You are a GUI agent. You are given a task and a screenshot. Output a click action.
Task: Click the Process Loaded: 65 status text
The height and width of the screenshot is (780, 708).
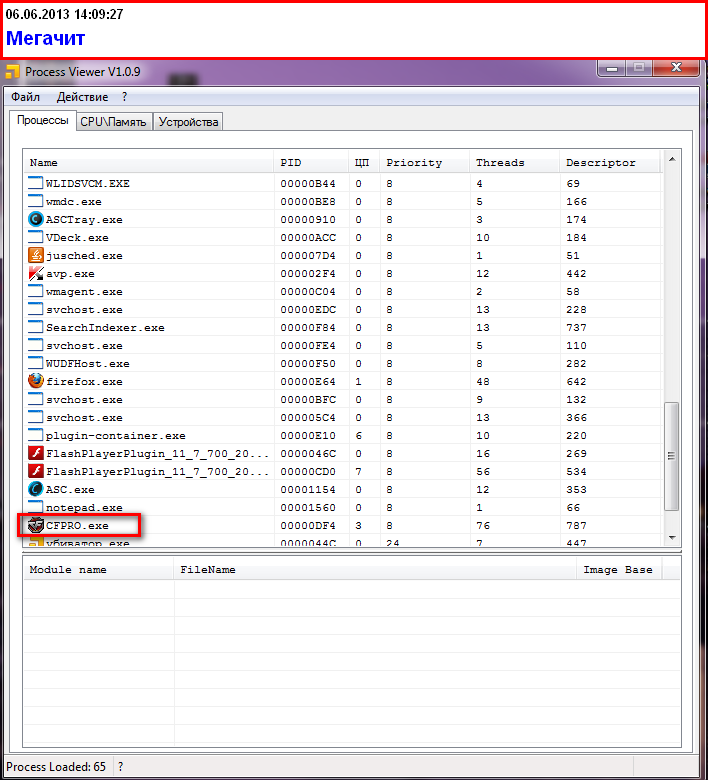click(x=56, y=767)
